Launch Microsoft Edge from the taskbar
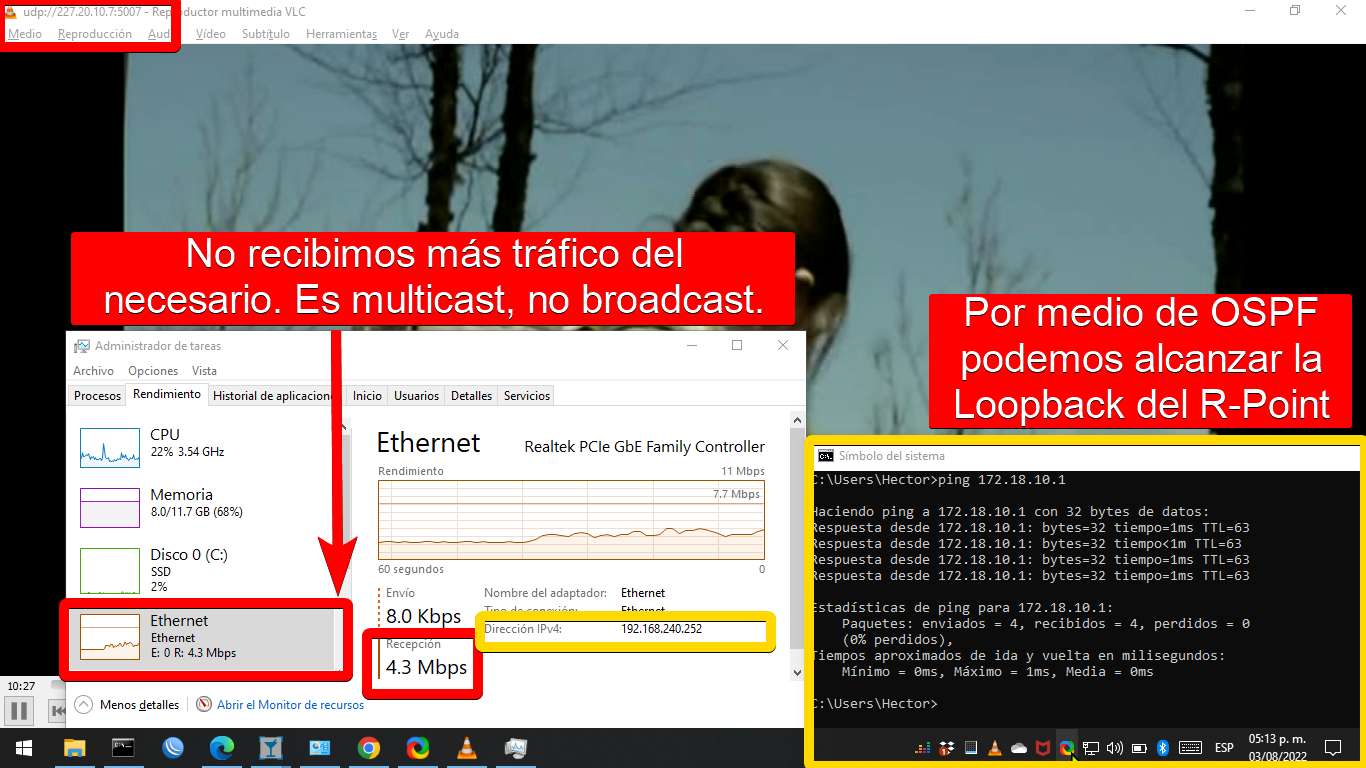Viewport: 1366px width, 768px height. click(222, 747)
